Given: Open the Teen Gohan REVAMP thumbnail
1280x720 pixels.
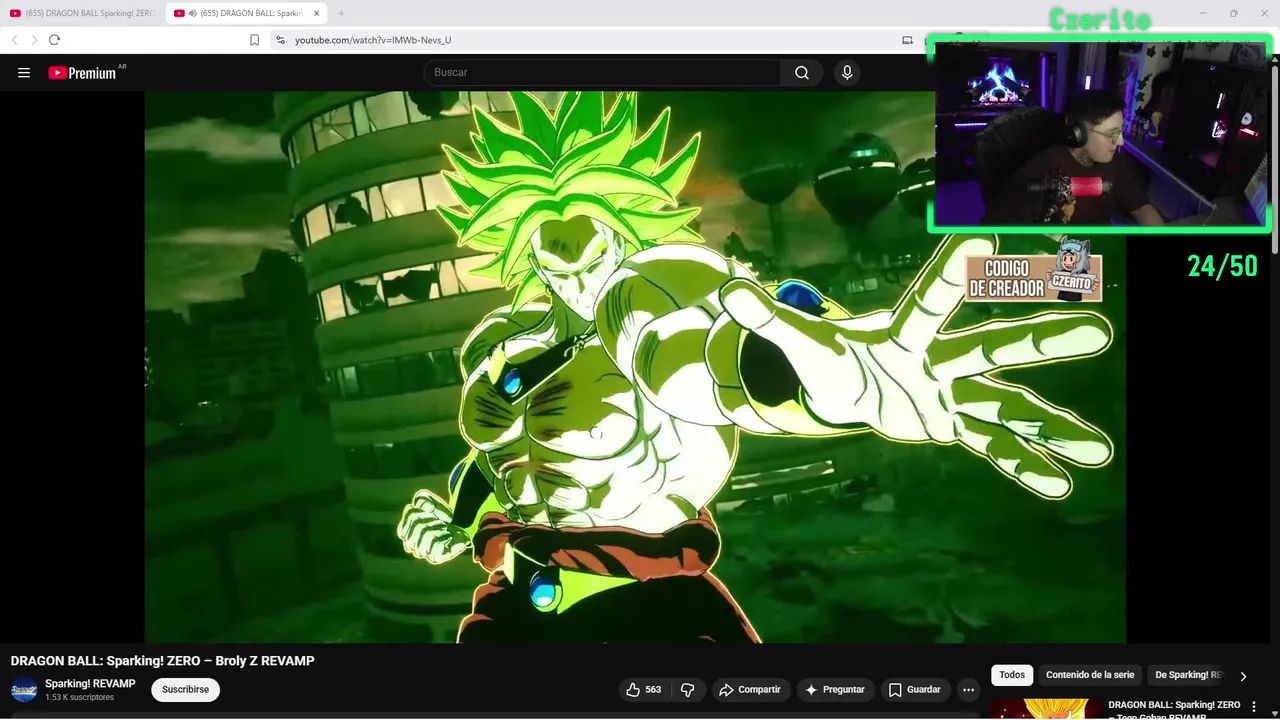Looking at the screenshot, I should 1046,709.
